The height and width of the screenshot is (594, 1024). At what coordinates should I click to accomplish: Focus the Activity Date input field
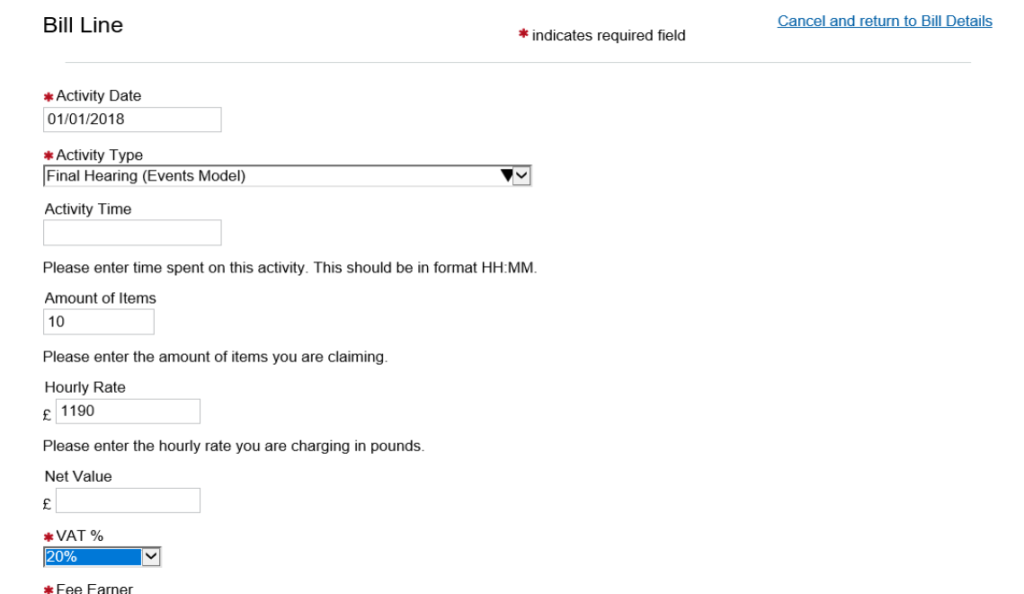[131, 120]
